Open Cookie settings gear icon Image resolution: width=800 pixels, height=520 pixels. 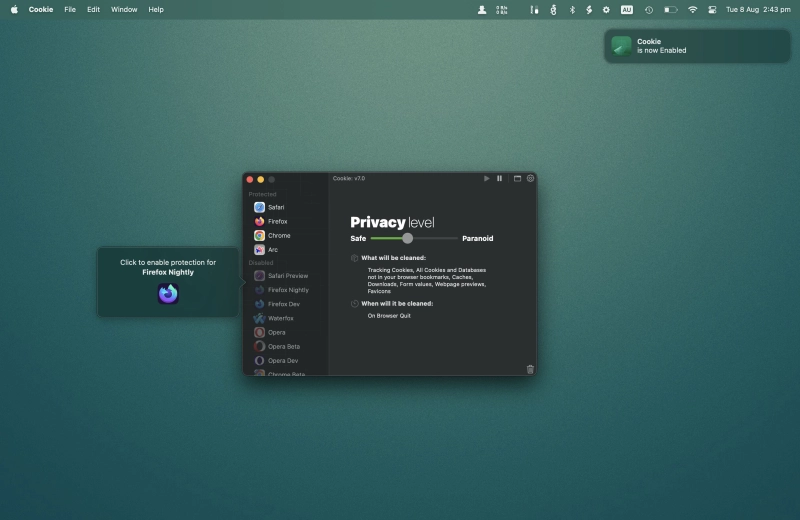(x=531, y=179)
